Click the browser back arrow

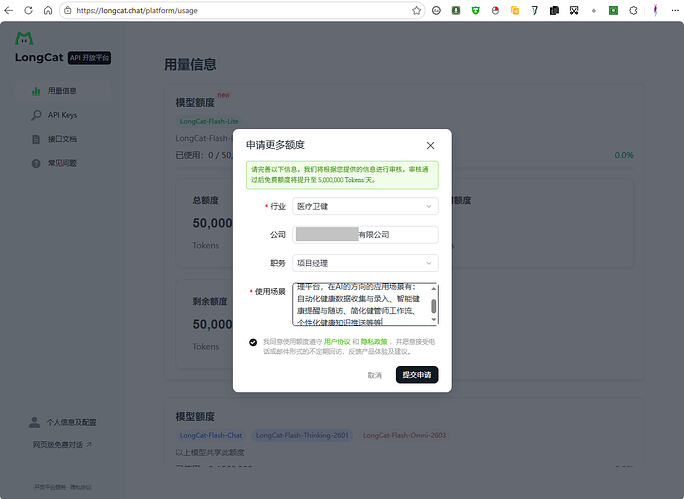point(9,10)
